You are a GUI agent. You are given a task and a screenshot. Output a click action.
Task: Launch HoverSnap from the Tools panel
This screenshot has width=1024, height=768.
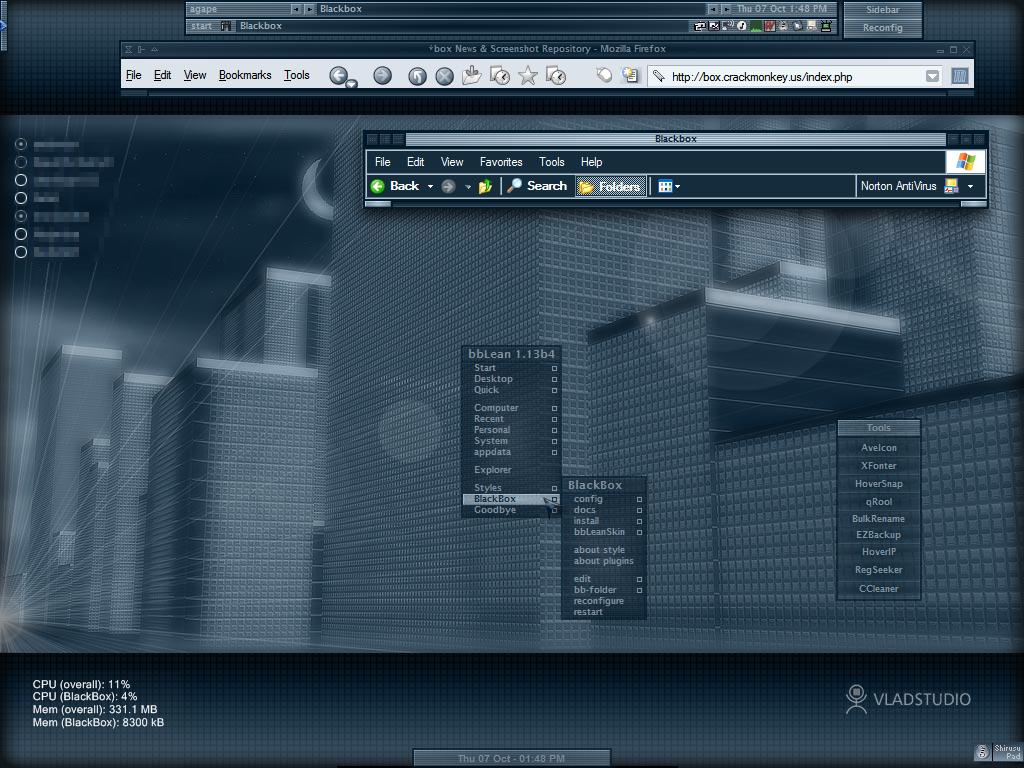point(879,484)
